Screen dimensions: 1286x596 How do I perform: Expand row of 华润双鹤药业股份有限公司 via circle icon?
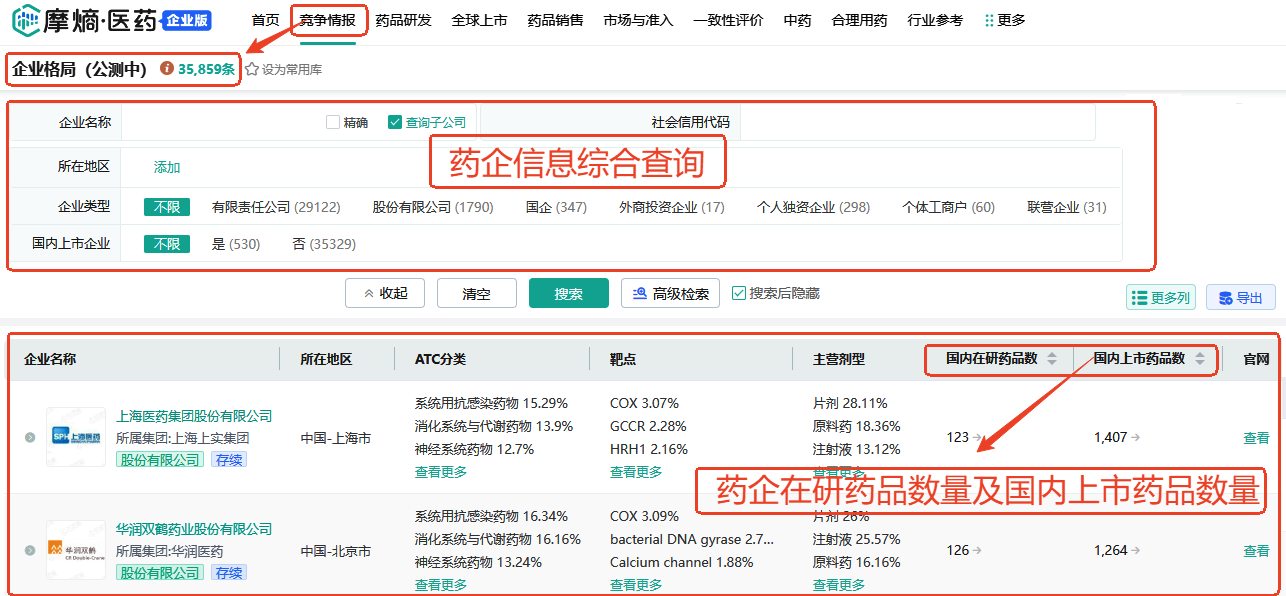(30, 550)
